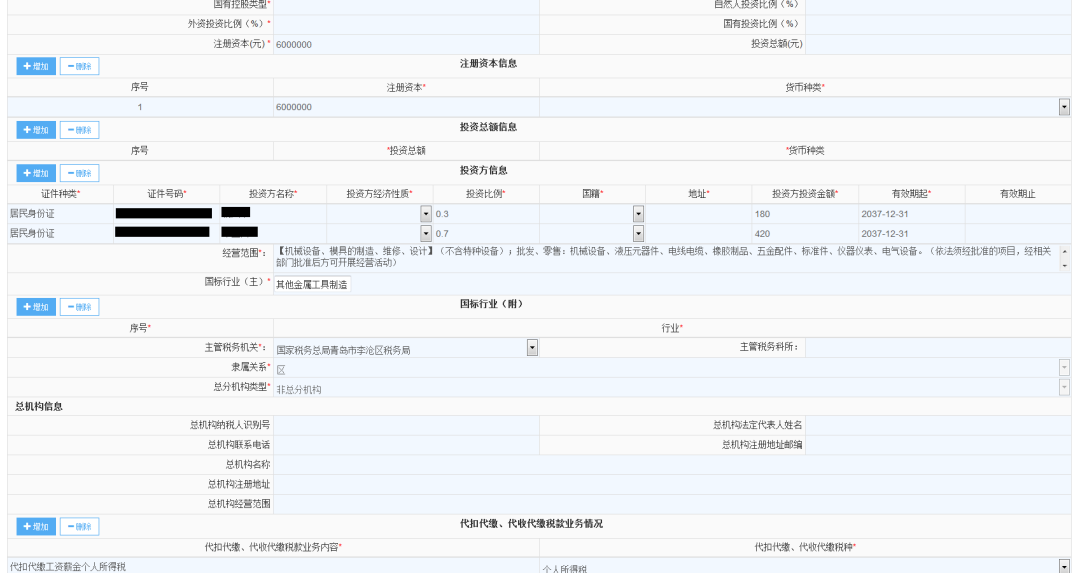Click 有效期起 2037-12-31 in the 180 row

[x=912, y=213]
